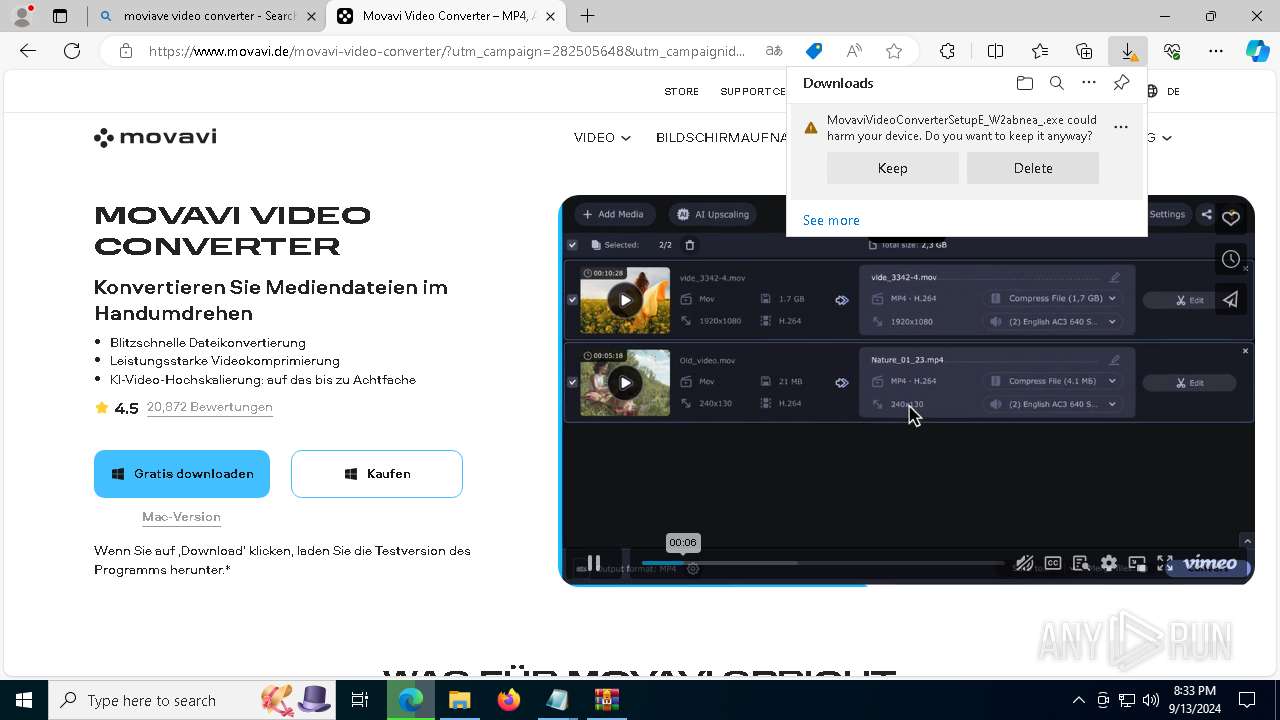Expand the VIDEO navigation dropdown
1280x720 pixels.
(x=602, y=138)
